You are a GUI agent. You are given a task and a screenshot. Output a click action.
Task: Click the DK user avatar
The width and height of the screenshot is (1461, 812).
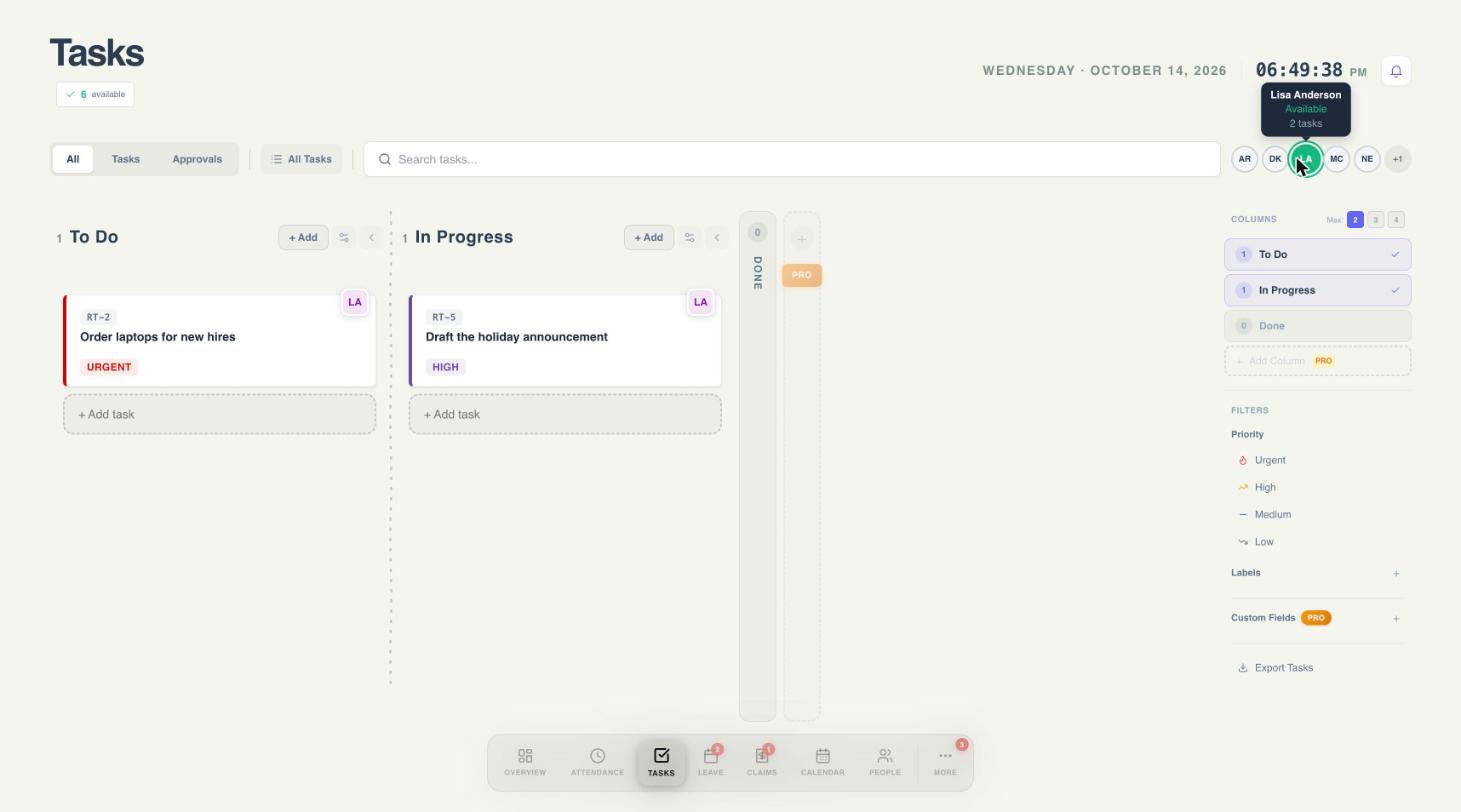click(x=1275, y=159)
